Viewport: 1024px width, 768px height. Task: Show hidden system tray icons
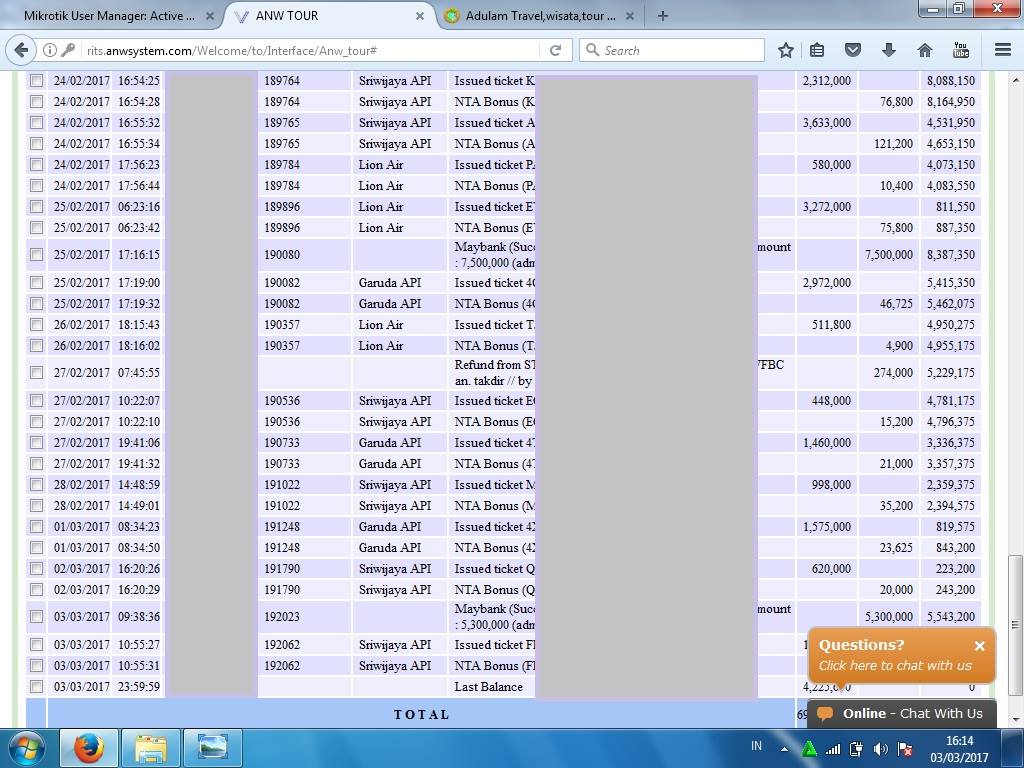click(x=784, y=749)
